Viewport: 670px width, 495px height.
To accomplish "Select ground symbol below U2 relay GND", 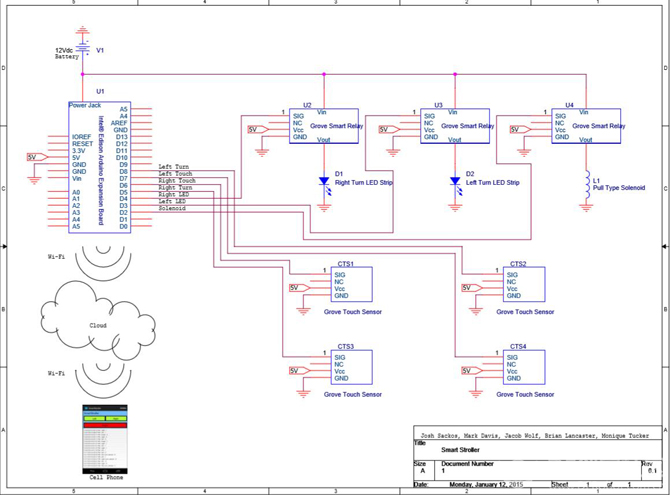I will point(262,152).
